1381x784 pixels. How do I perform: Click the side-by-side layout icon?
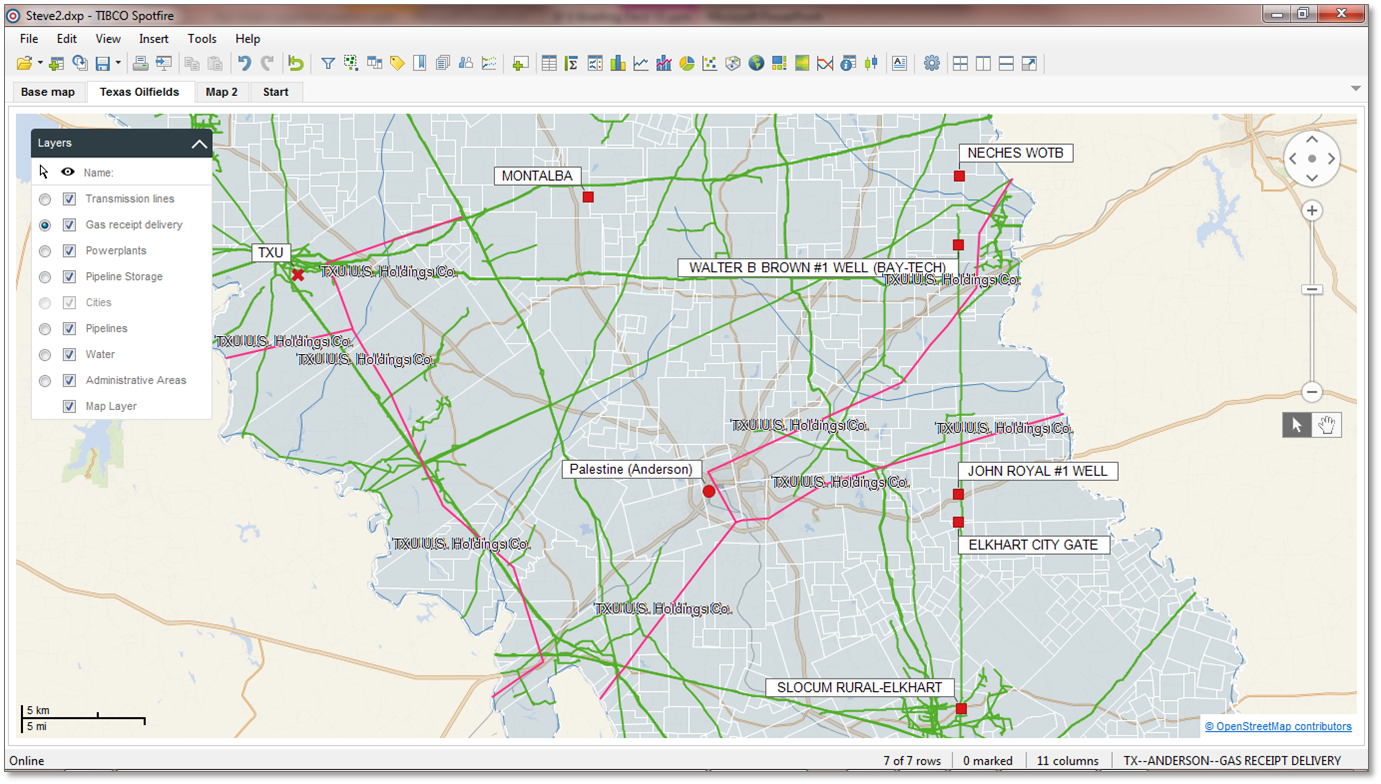coord(983,64)
